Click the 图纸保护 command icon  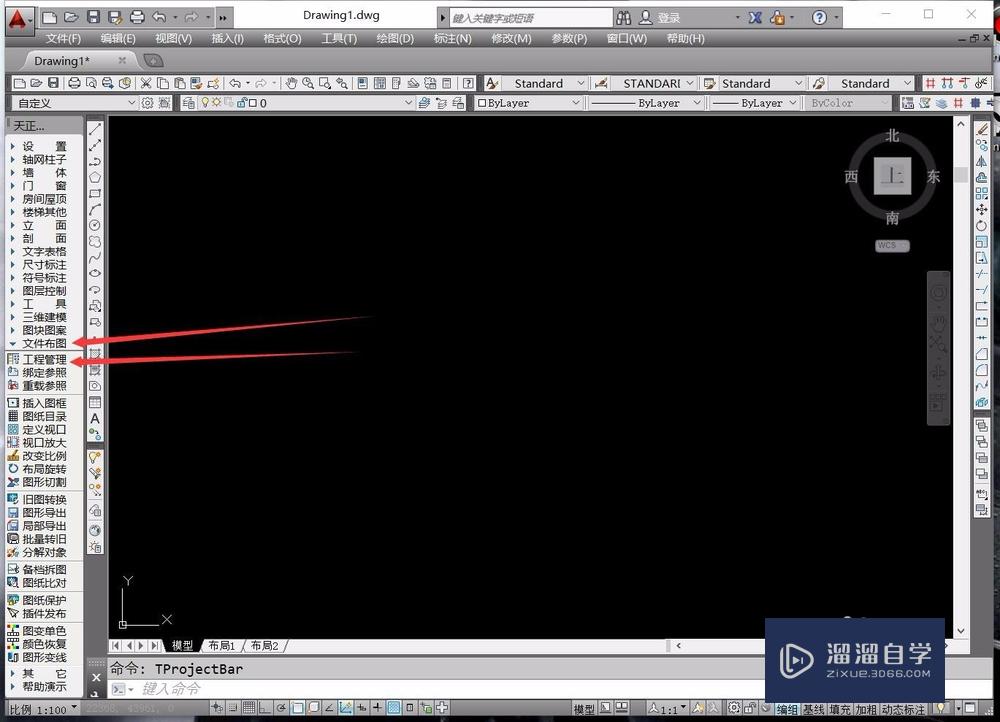[x=13, y=600]
